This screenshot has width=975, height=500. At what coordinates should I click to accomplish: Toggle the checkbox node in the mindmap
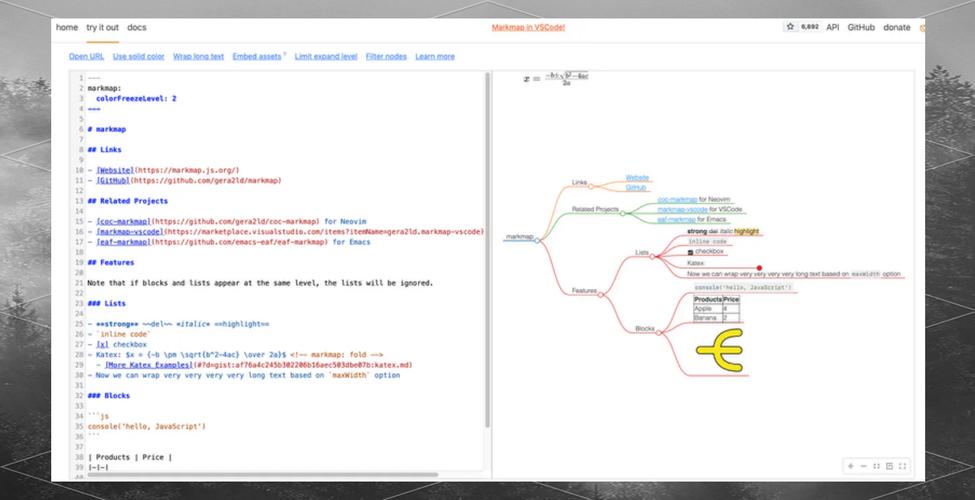(x=690, y=252)
